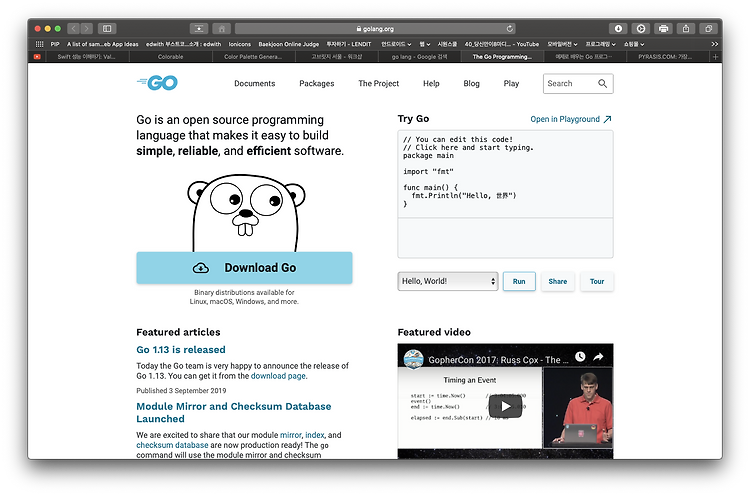
Task: Add a new tab with the plus icon
Action: pyautogui.click(x=716, y=57)
